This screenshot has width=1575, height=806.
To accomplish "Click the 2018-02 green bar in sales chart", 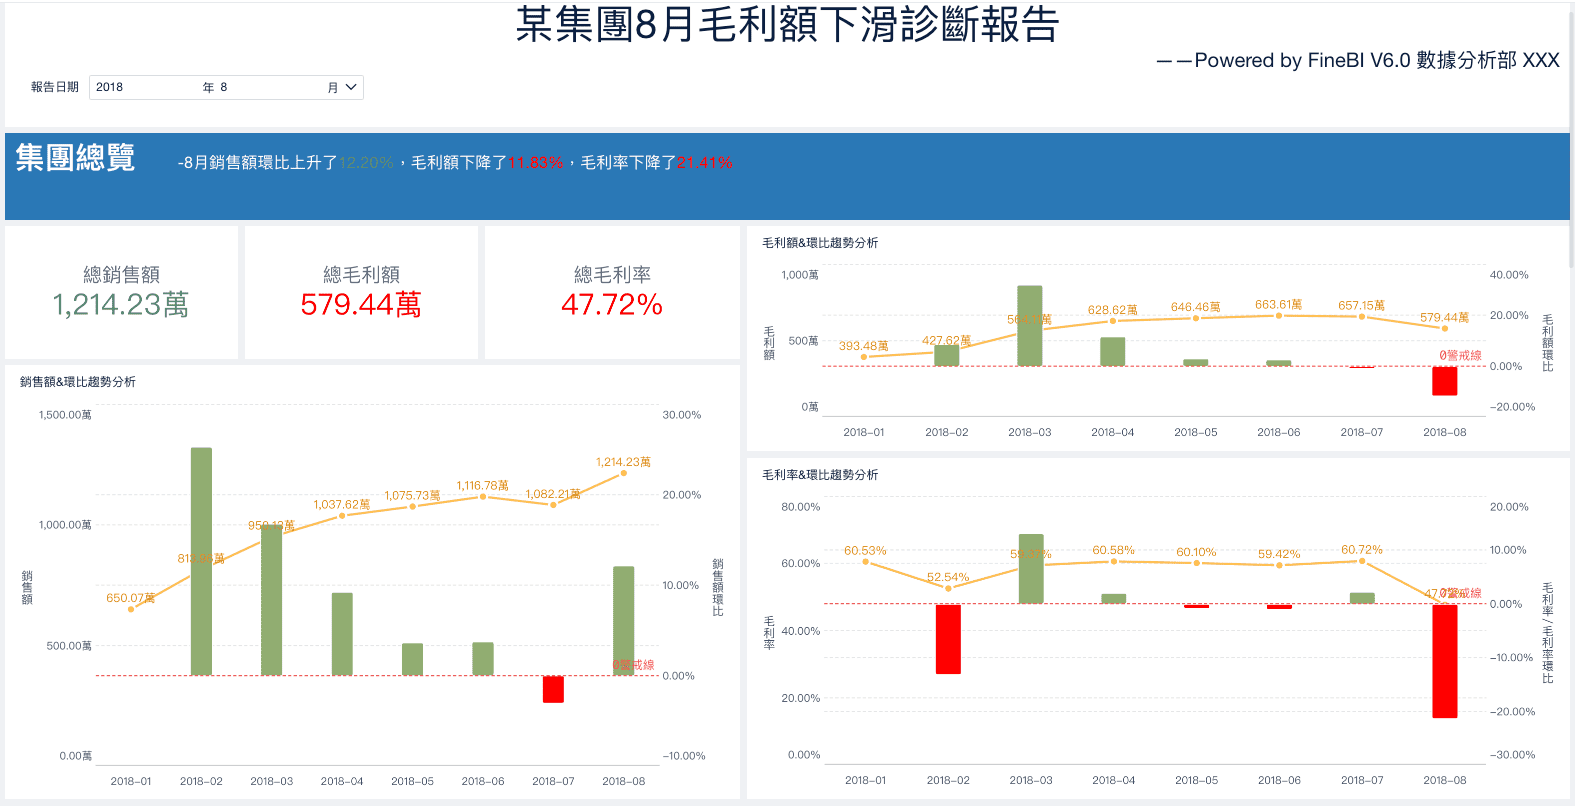I will point(201,562).
